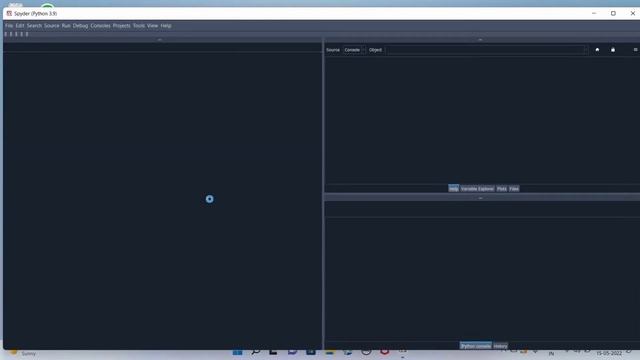The image size is (640, 360).
Task: Open the taskbar search icon
Action: (256, 352)
